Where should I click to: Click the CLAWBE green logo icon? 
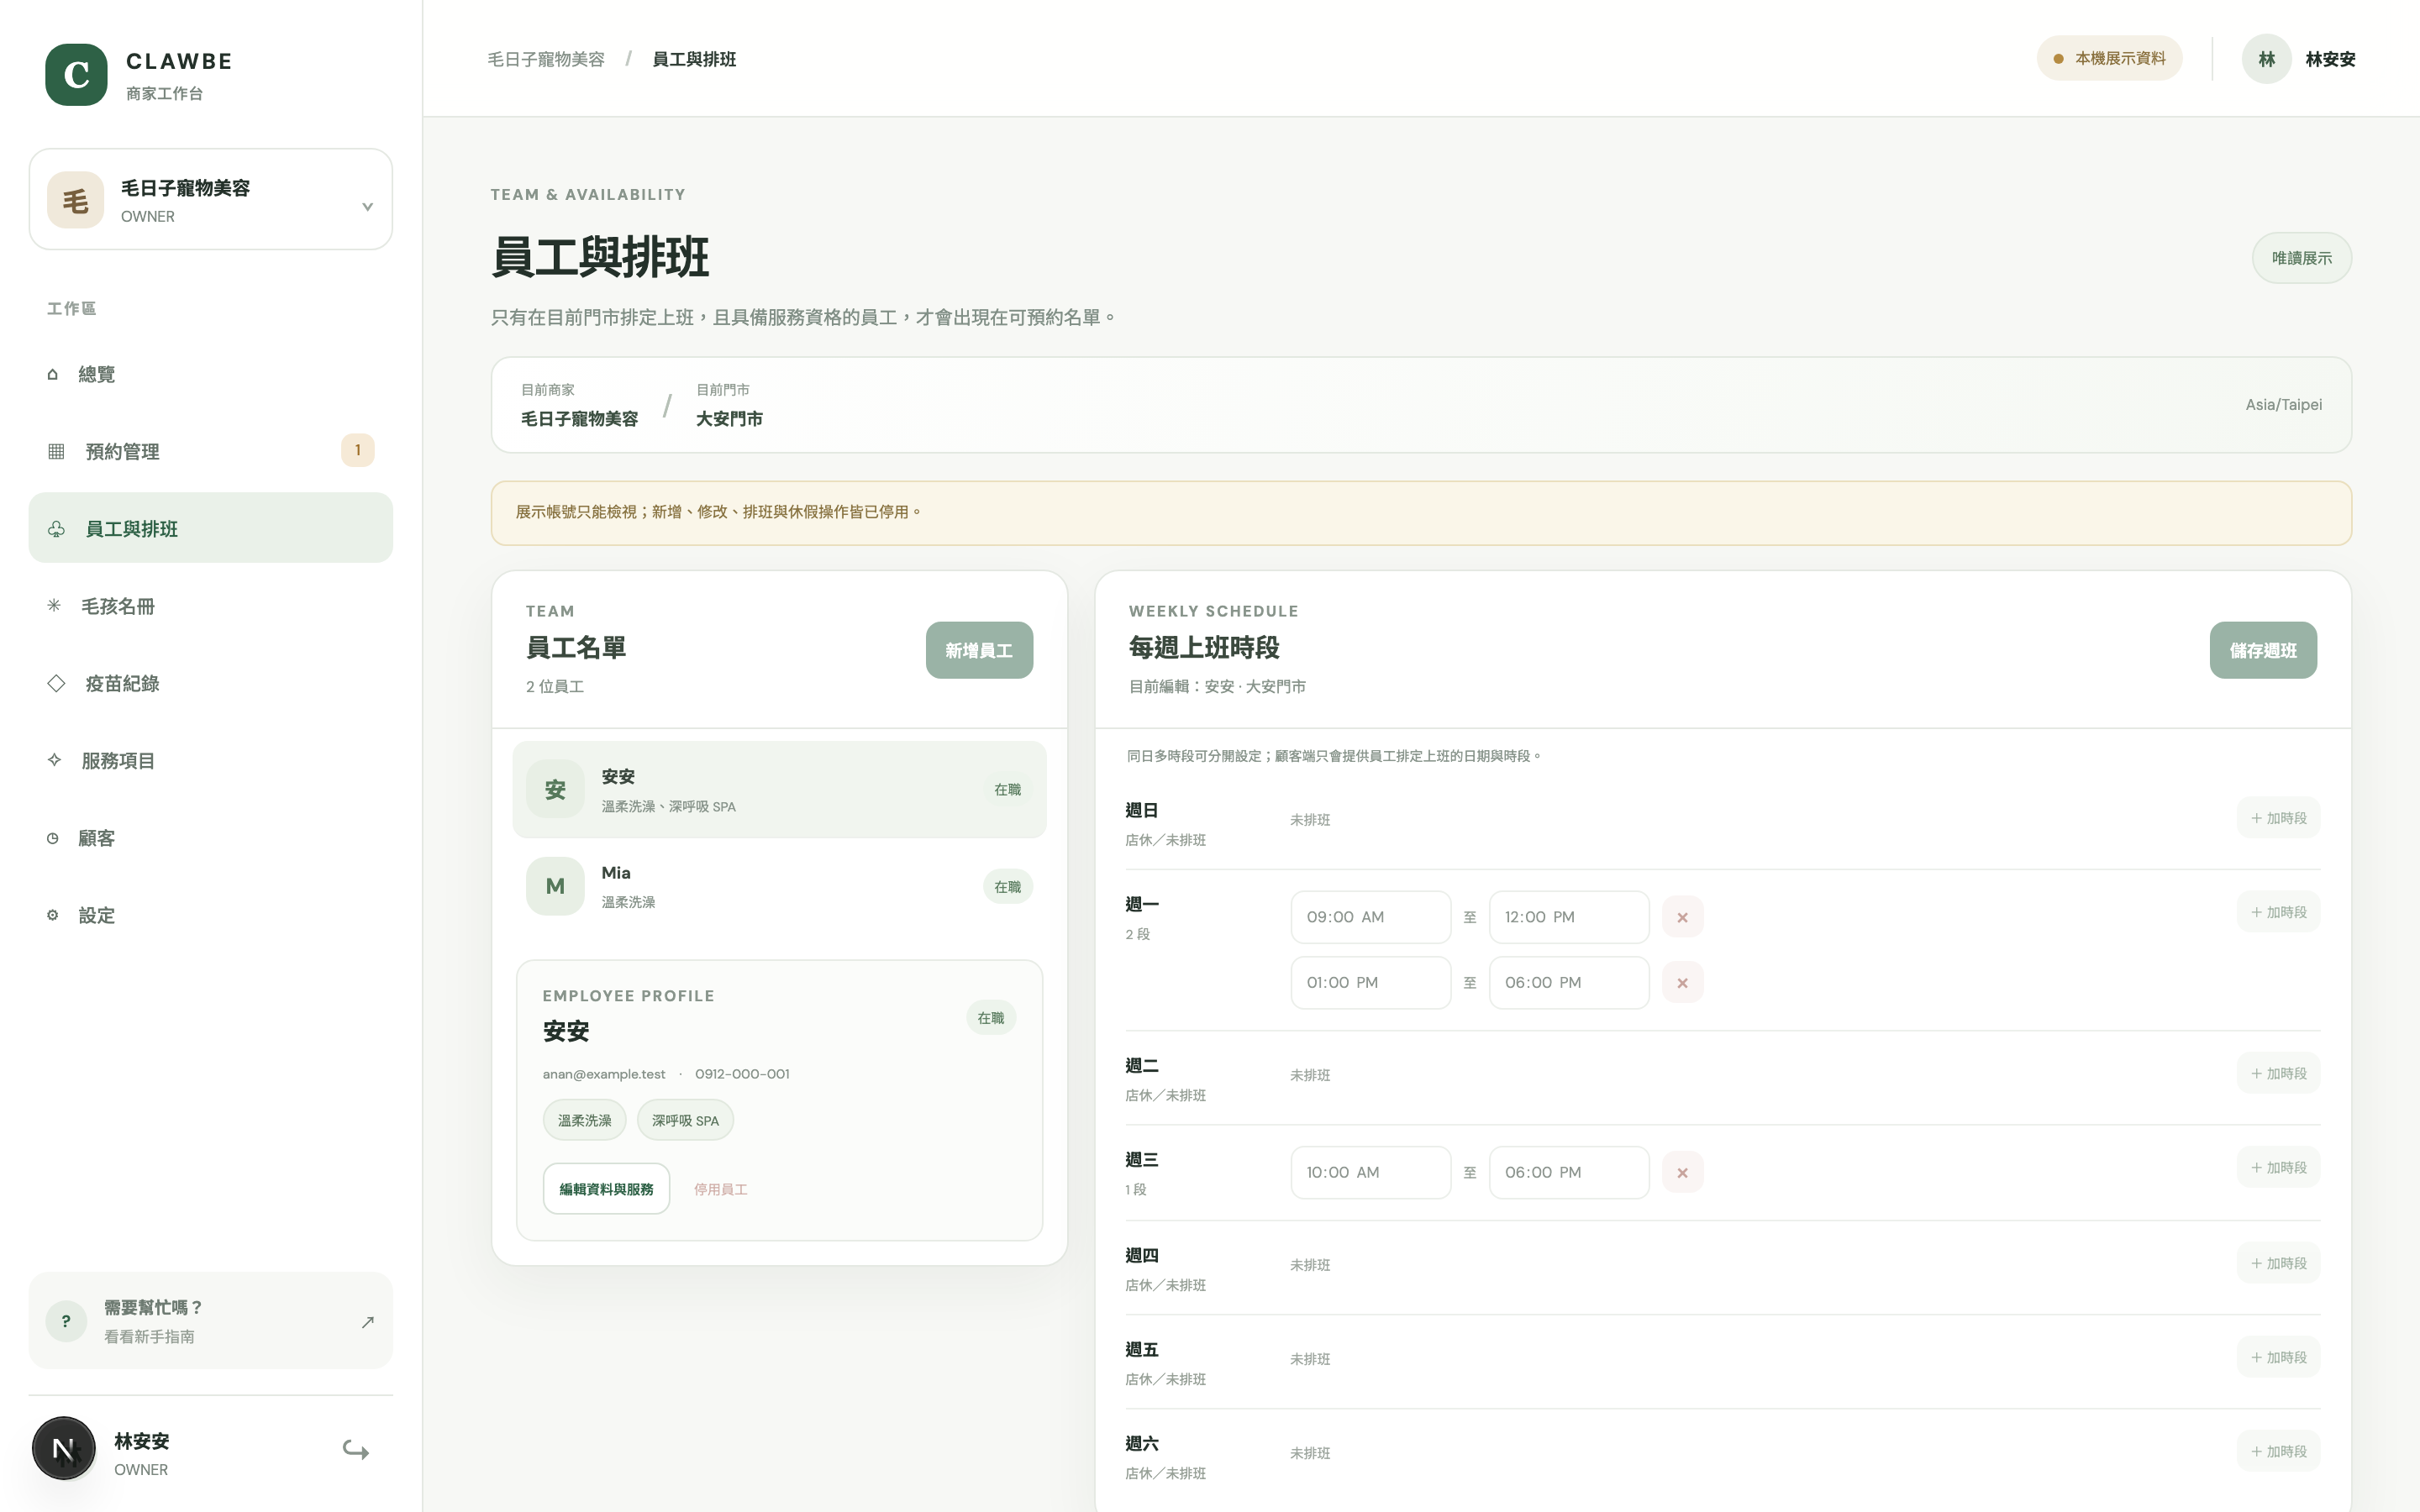76,75
